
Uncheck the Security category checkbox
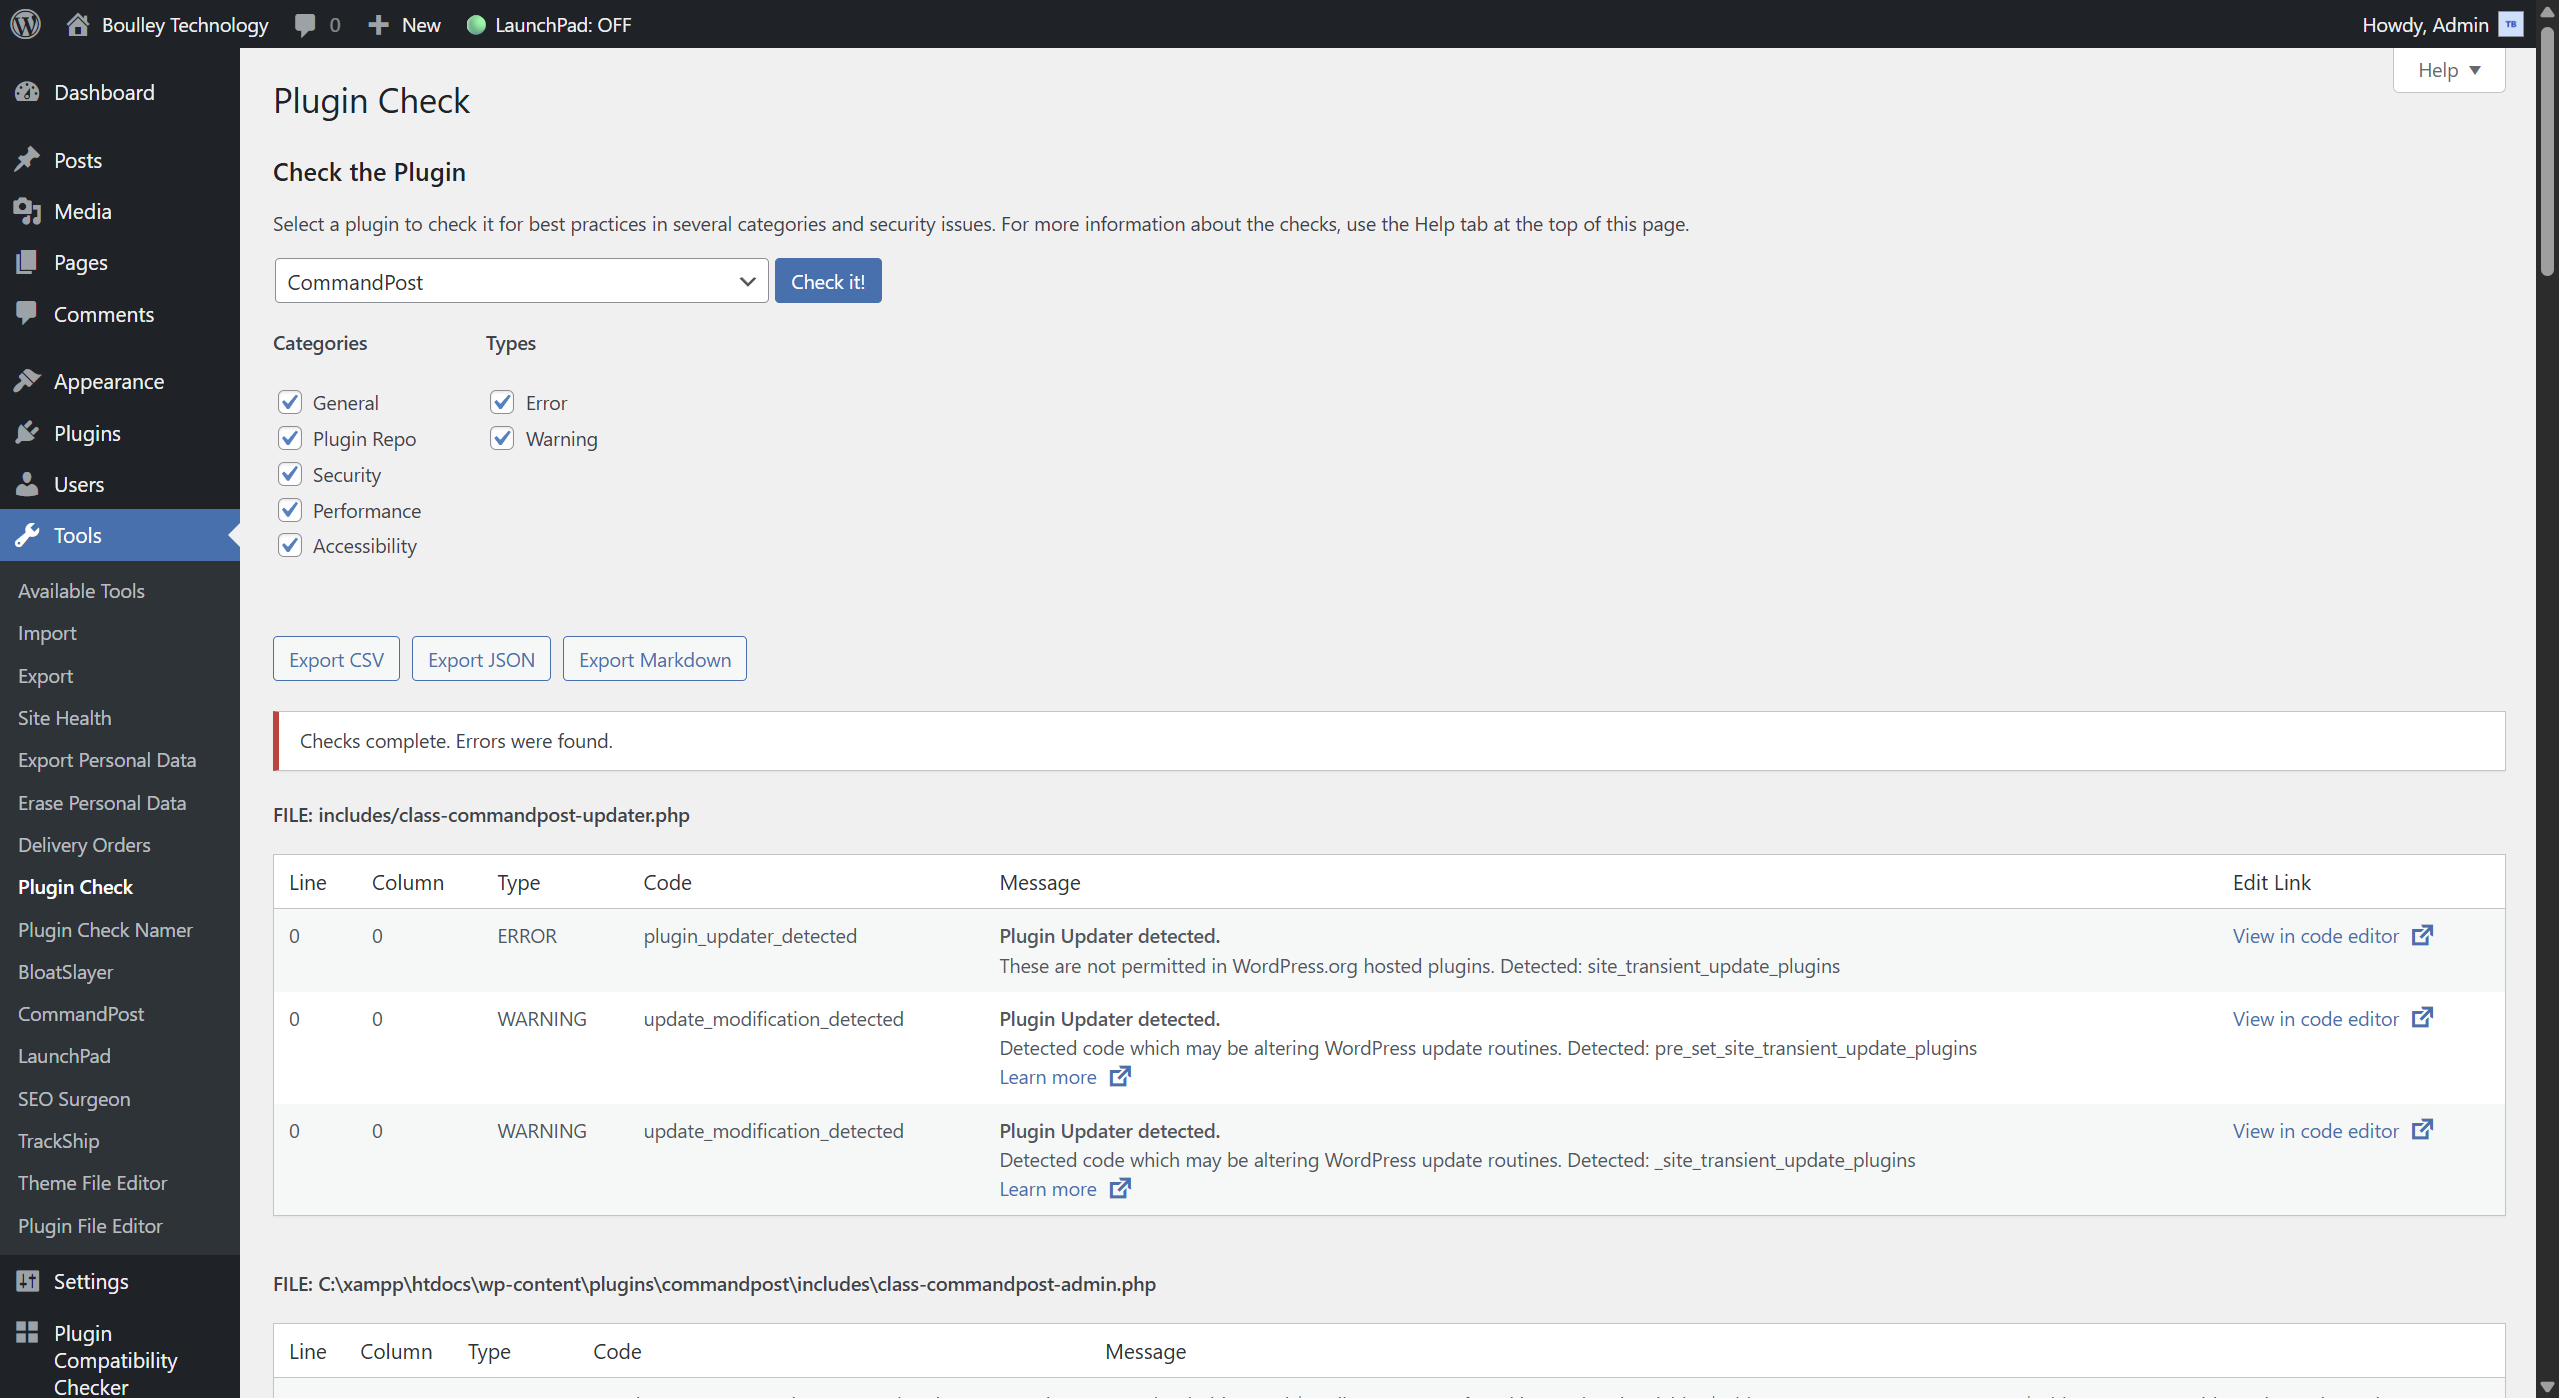pyautogui.click(x=289, y=473)
